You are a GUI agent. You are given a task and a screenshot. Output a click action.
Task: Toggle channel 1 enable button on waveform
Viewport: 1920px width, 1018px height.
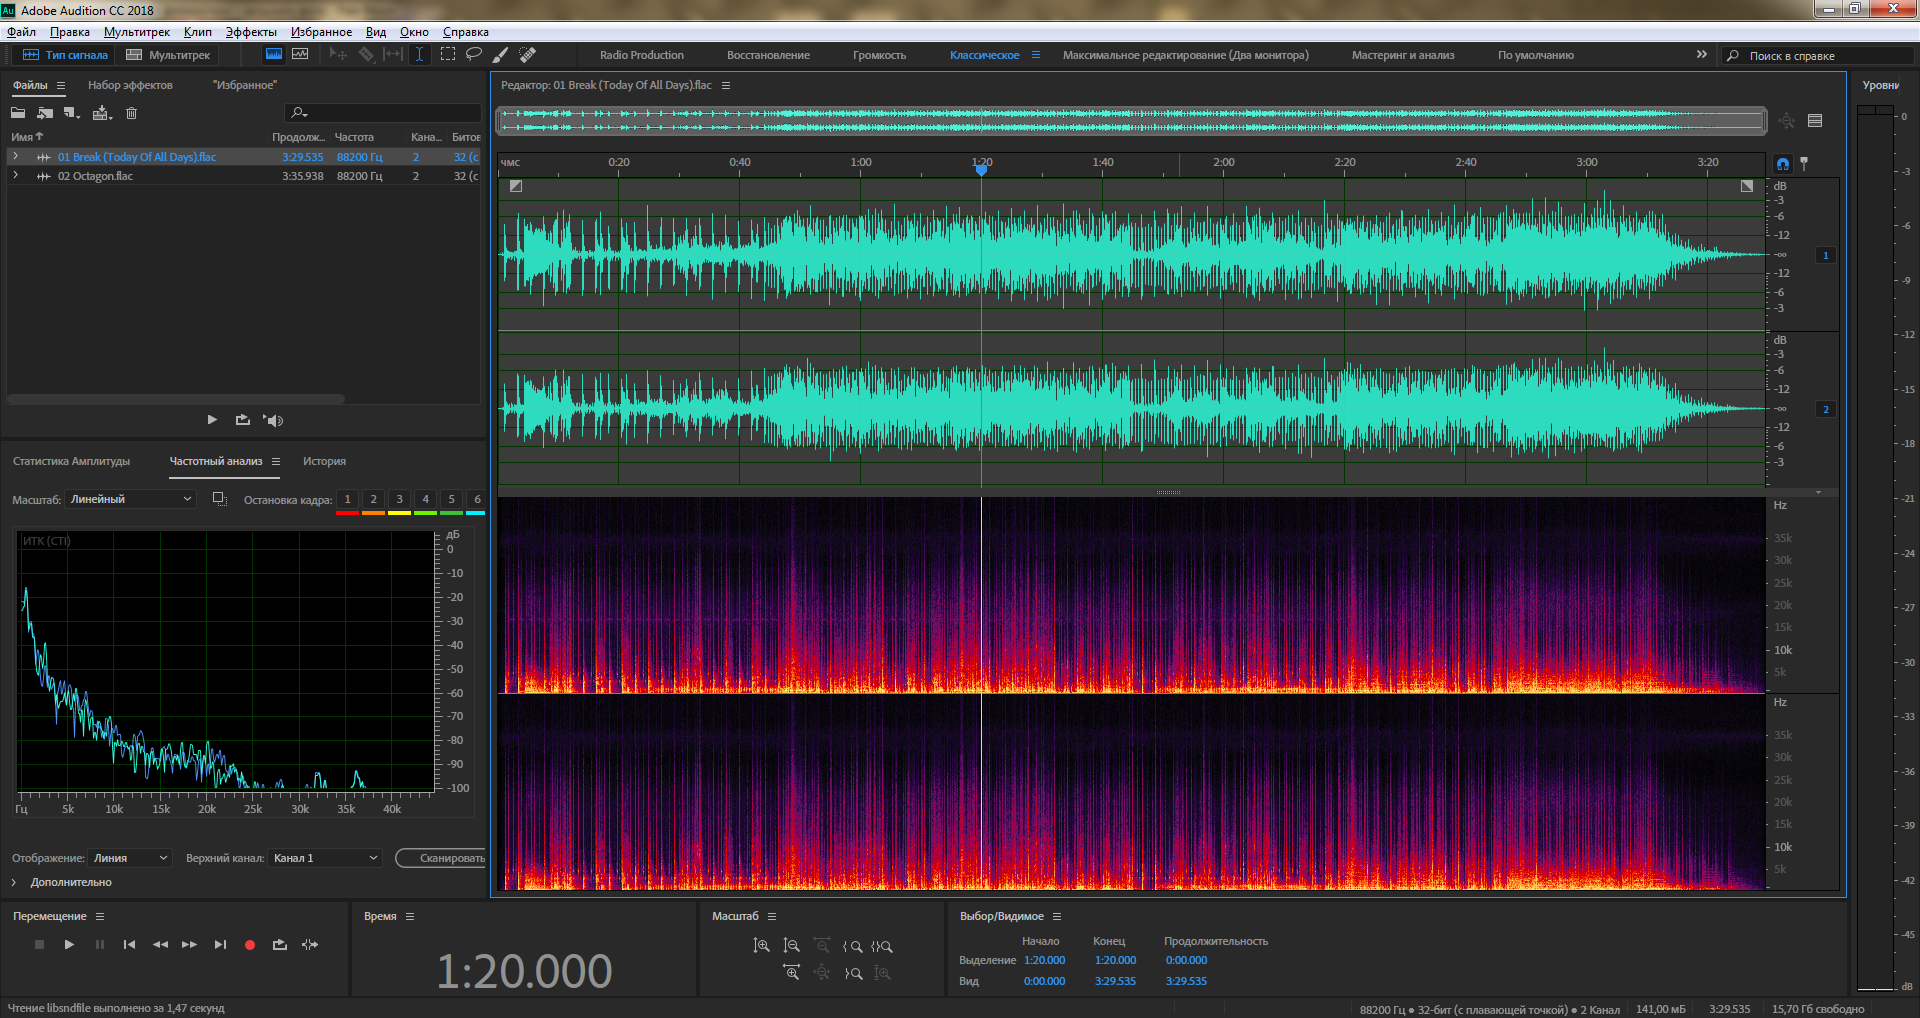point(1825,256)
